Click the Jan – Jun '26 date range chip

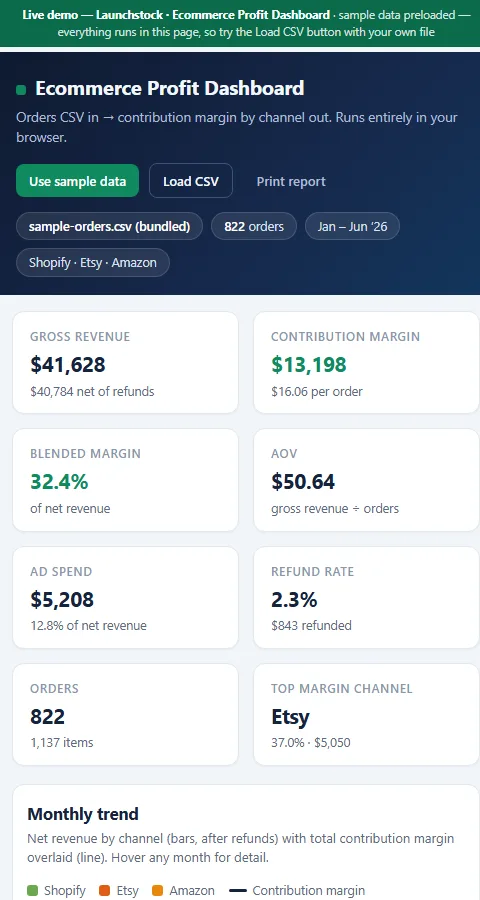(x=353, y=226)
